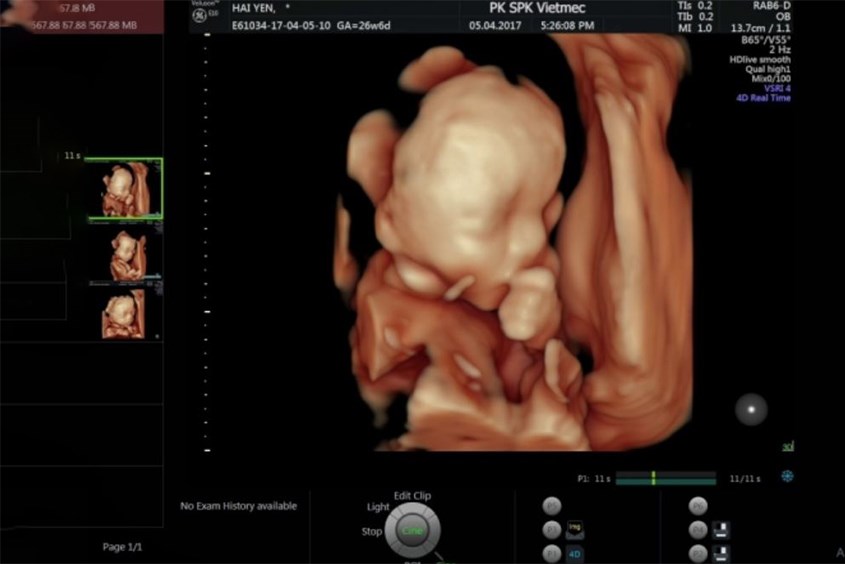Click the P1: 11 s clip label
Image resolution: width=845 pixels, height=564 pixels.
594,478
